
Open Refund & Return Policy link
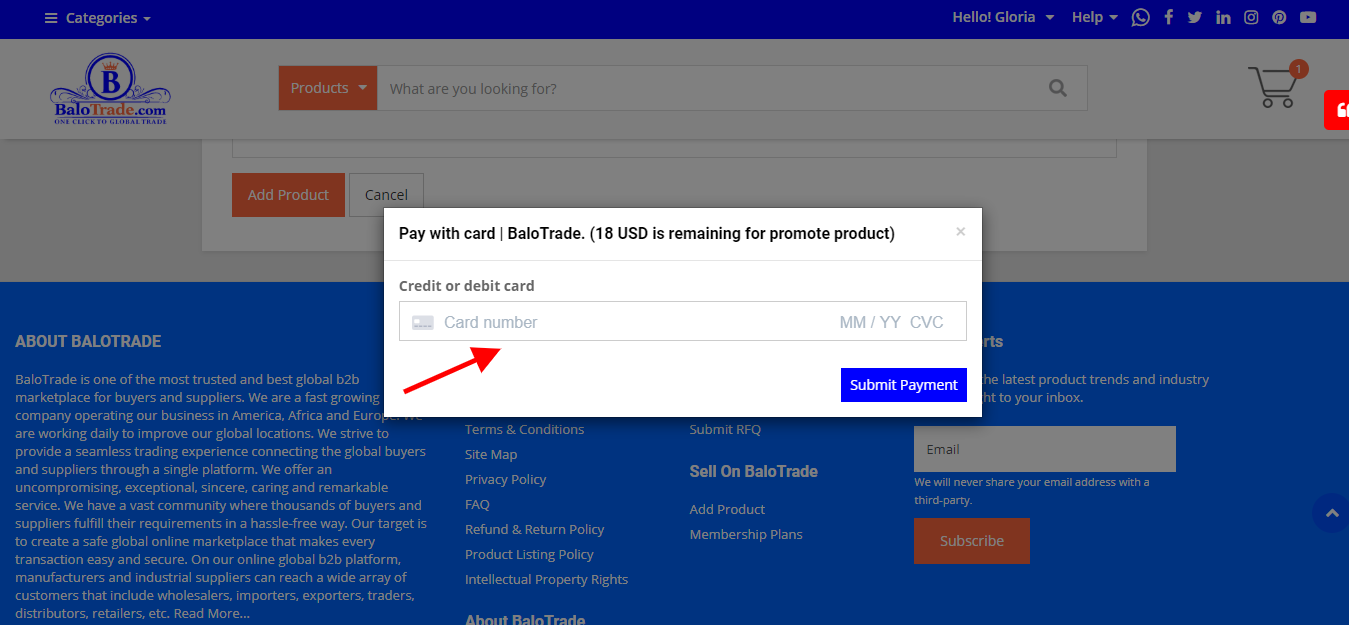coord(535,529)
